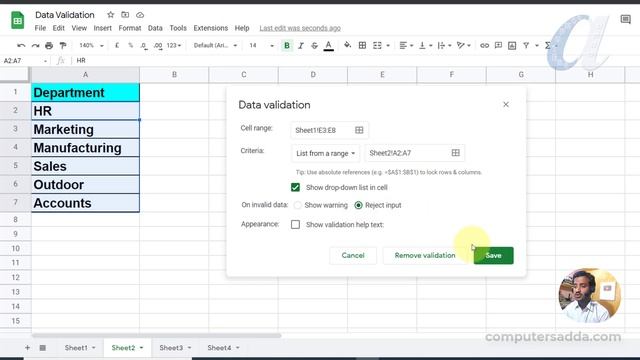
Task: Toggle bold formatting
Action: click(287, 45)
